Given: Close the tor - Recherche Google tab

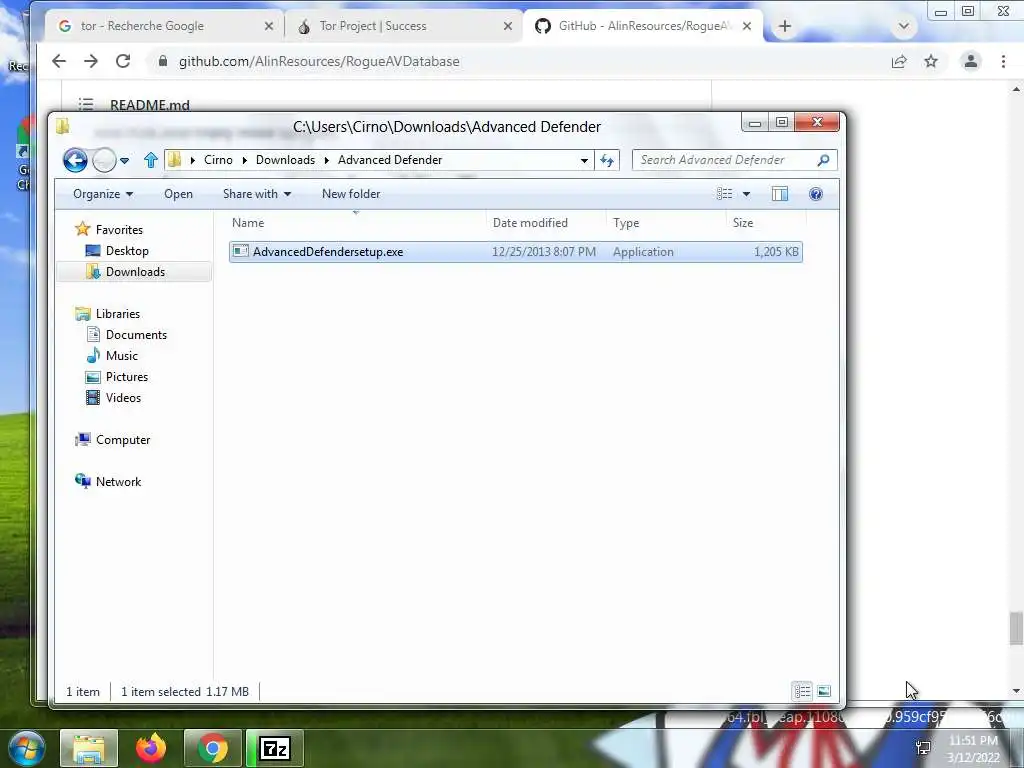Looking at the screenshot, I should [269, 26].
